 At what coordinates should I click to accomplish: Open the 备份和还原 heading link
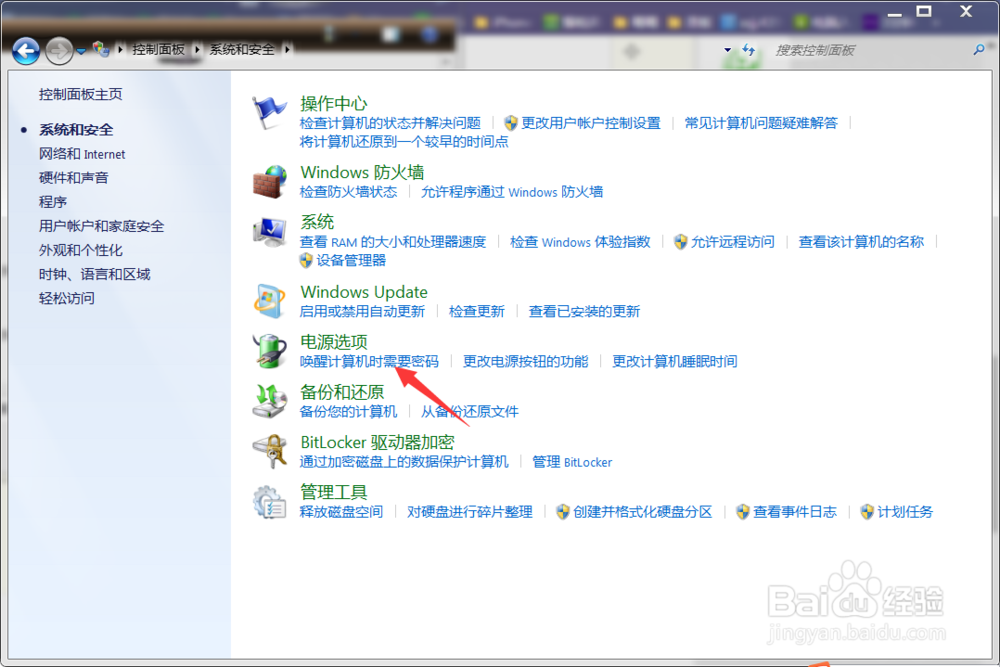(342, 392)
